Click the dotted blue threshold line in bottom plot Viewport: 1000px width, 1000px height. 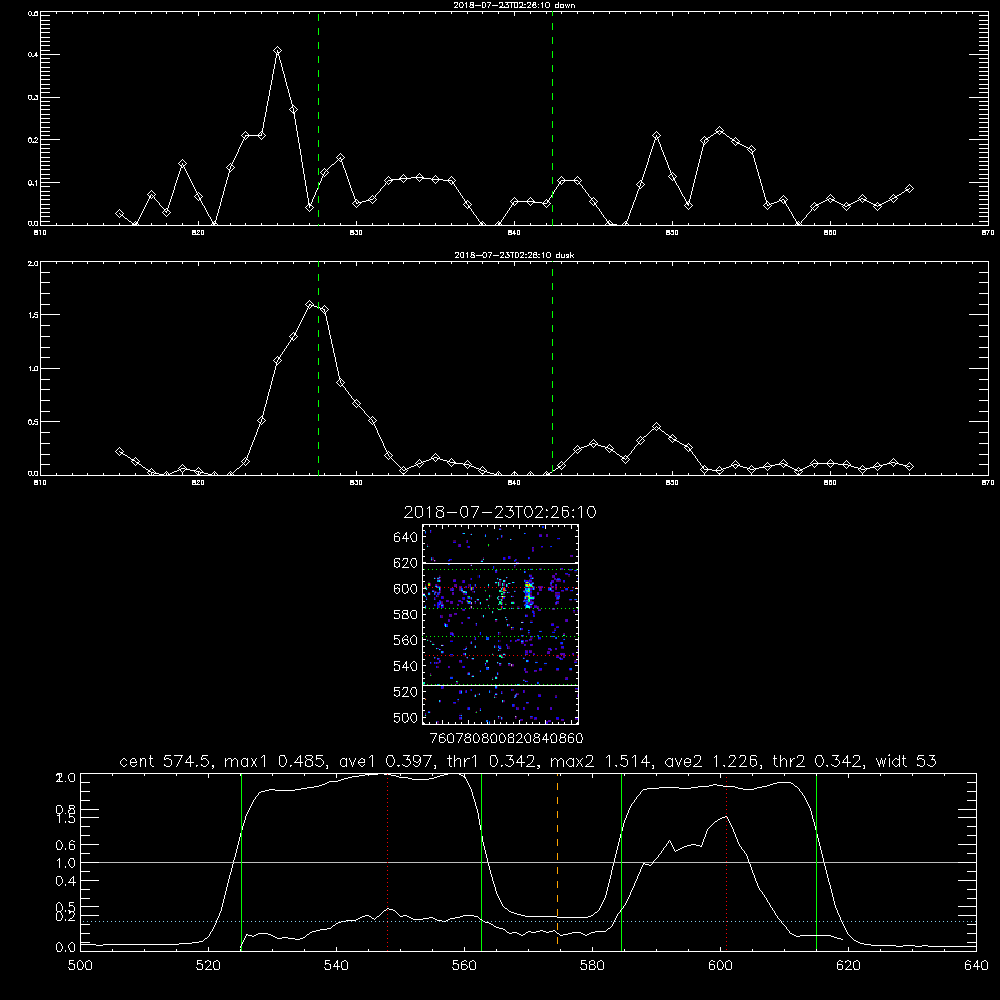pos(528,922)
